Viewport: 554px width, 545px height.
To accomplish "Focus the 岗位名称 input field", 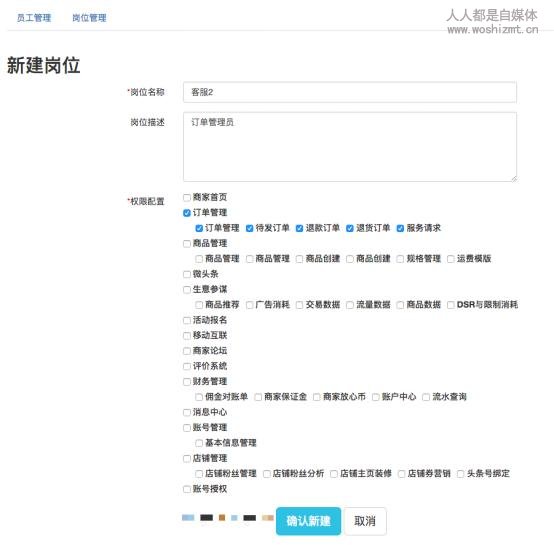I will 350,92.
